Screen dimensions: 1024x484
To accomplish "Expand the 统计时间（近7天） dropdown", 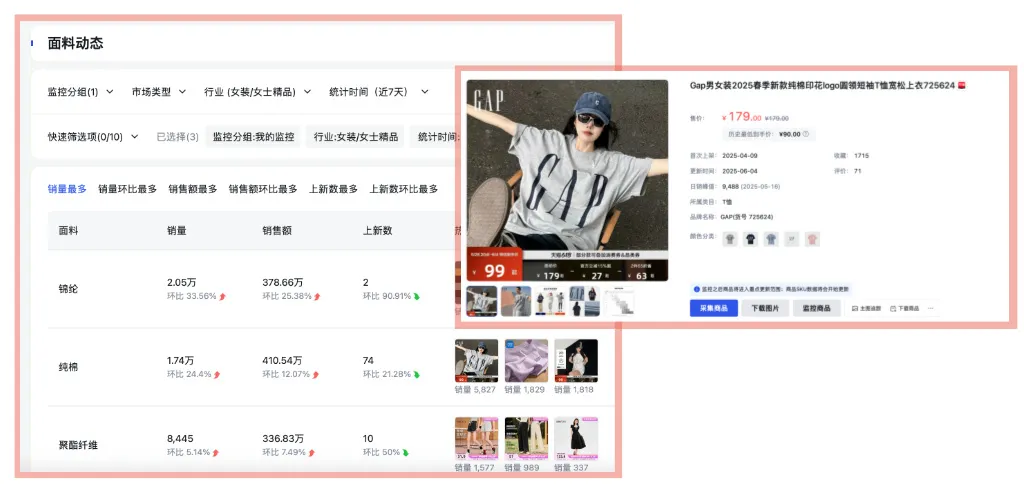I will pyautogui.click(x=379, y=92).
